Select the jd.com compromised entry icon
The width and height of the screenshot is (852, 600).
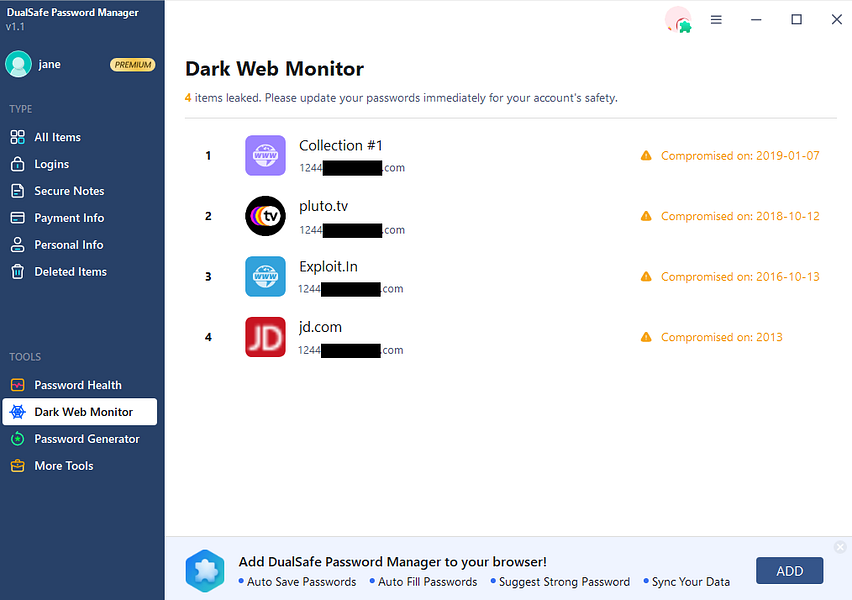tap(265, 337)
